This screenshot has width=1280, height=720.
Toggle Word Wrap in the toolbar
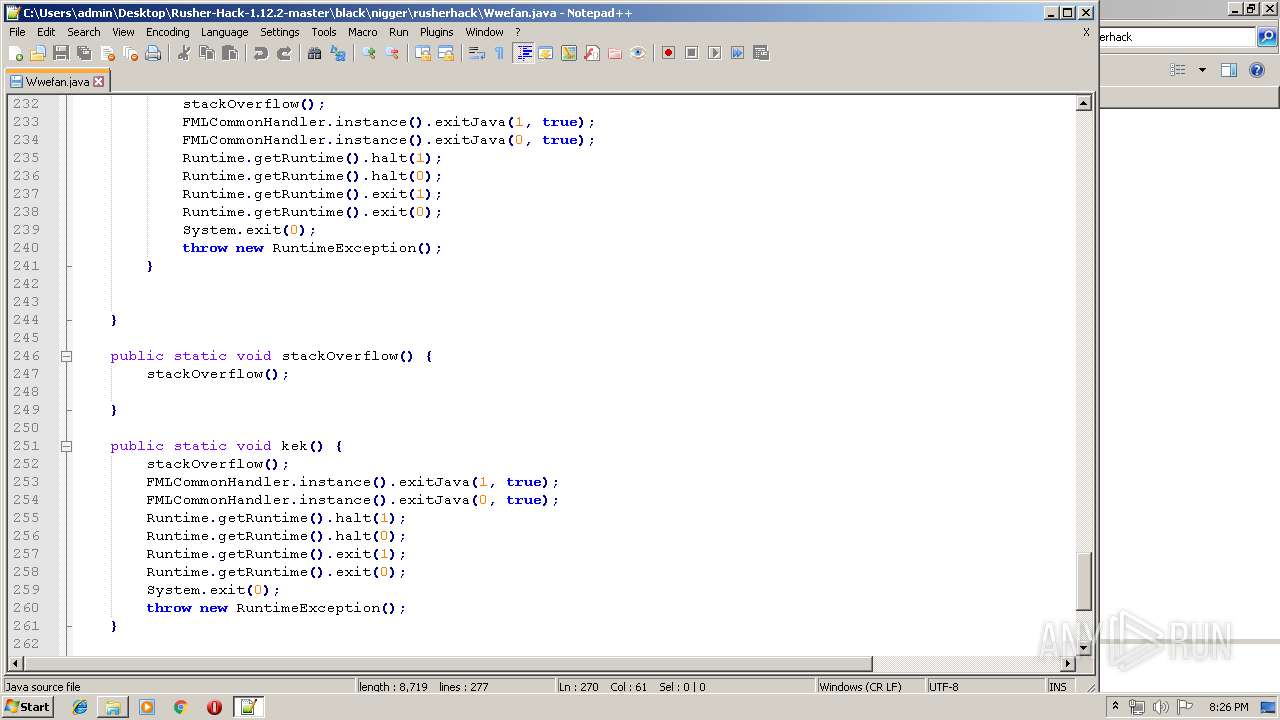click(477, 53)
